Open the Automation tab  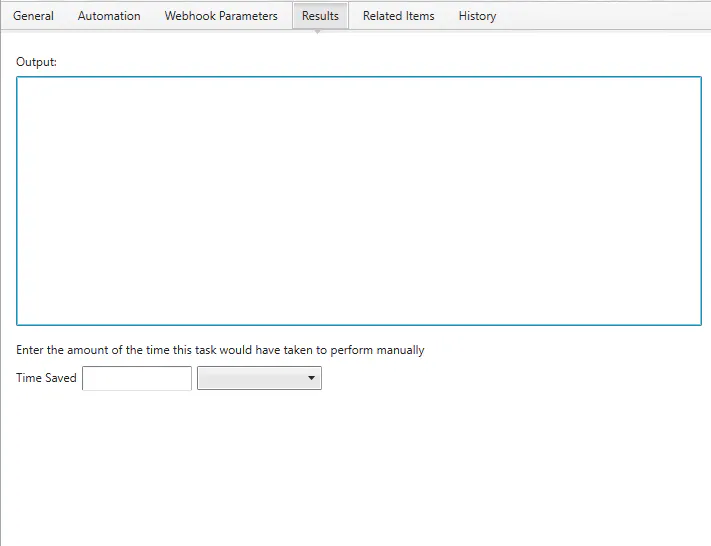[109, 16]
